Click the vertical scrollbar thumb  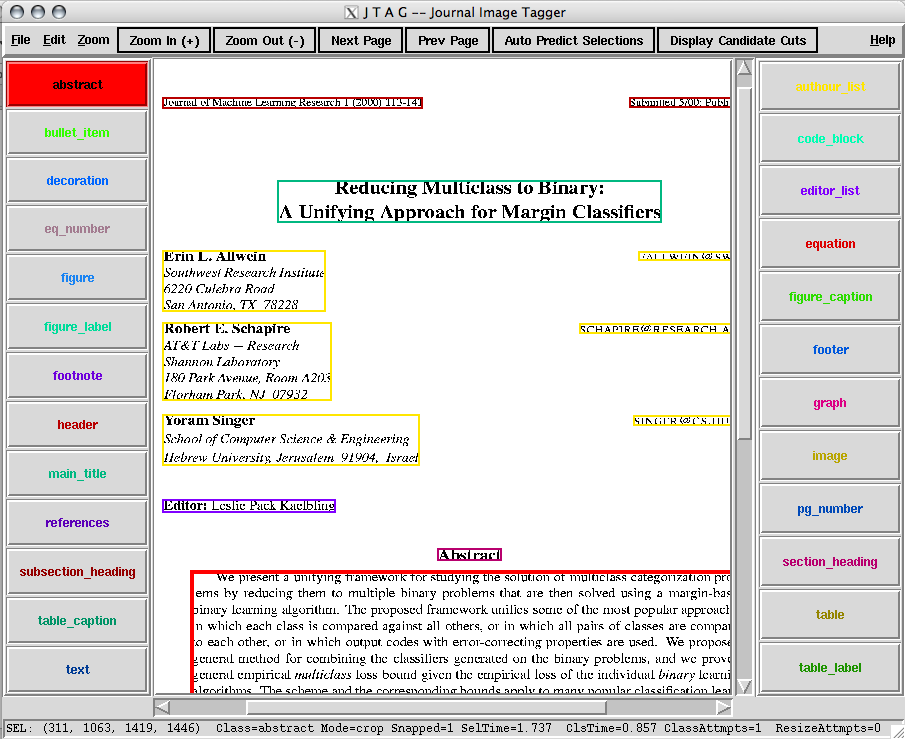[745, 264]
